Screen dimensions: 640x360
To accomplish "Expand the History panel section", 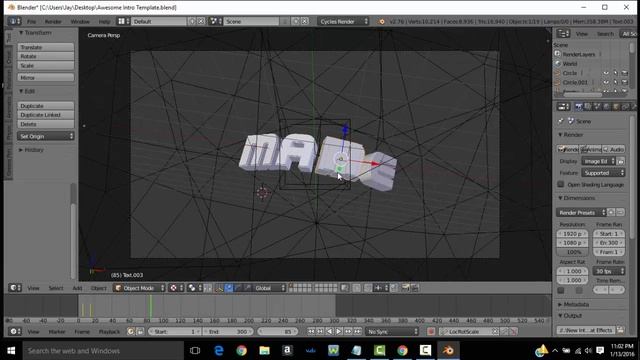I will click(31, 150).
